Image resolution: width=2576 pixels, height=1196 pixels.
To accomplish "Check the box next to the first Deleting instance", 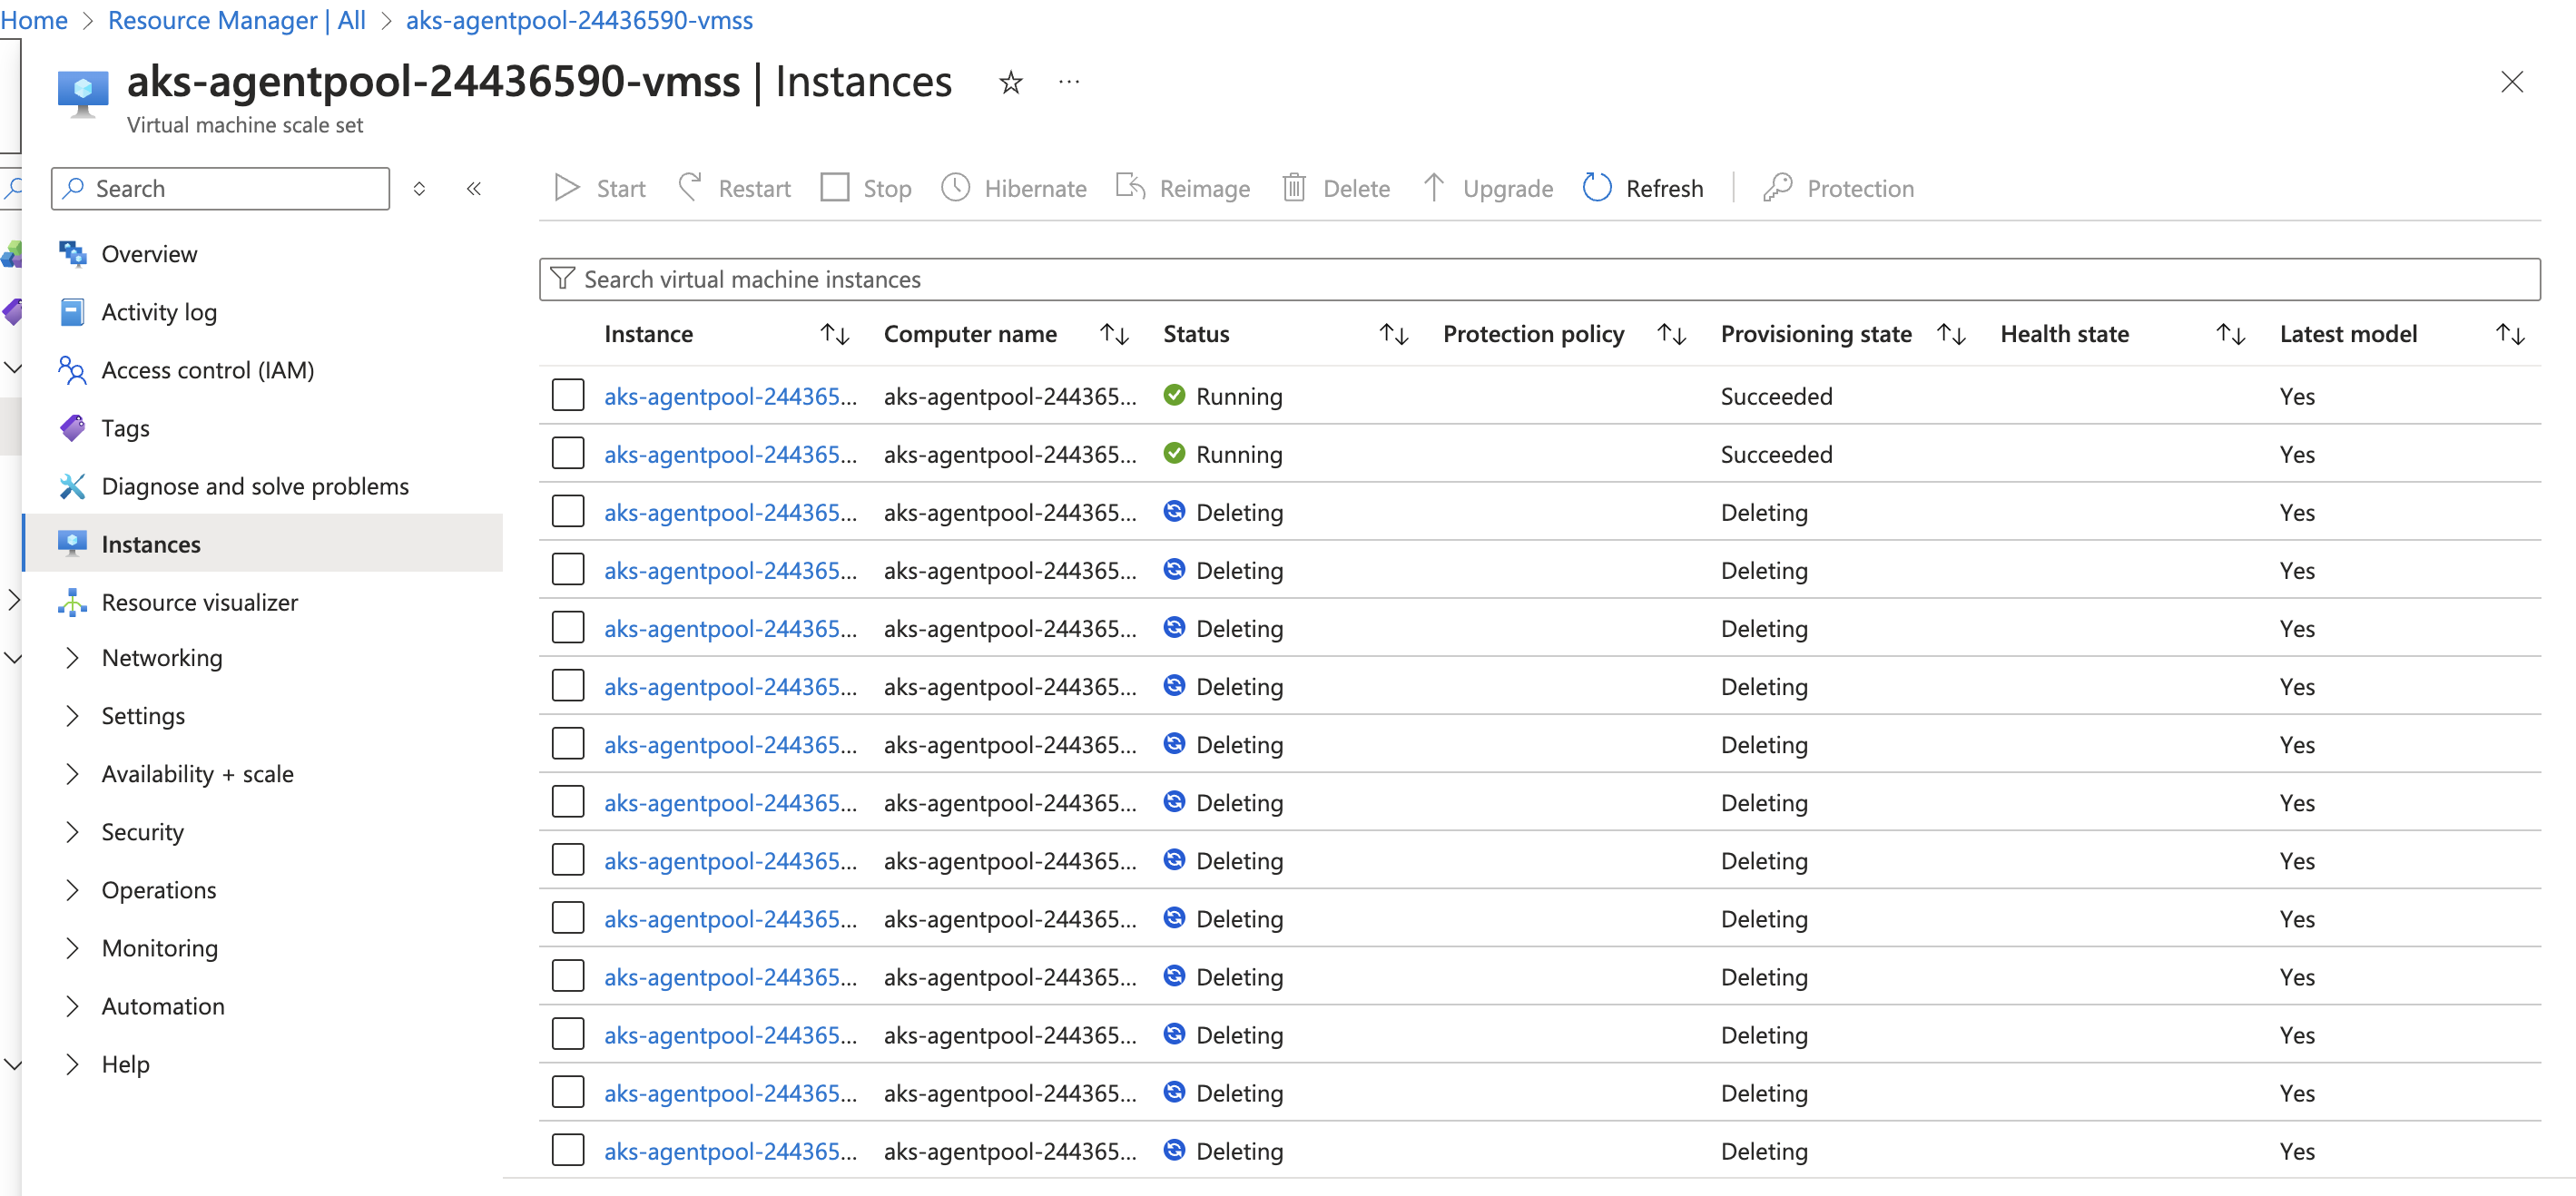I will 567,510.
